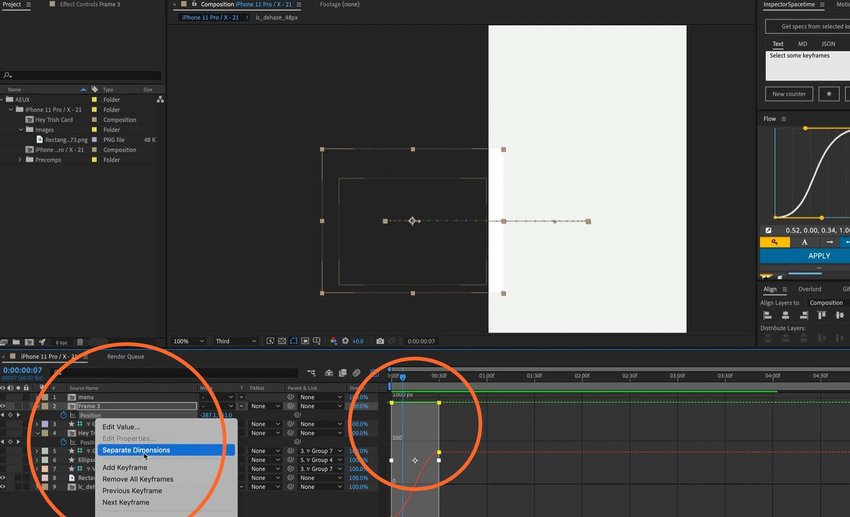The image size is (850, 517).
Task: Collapse the iPhone 11 Pro / X - 21 folder
Action: click(11, 109)
